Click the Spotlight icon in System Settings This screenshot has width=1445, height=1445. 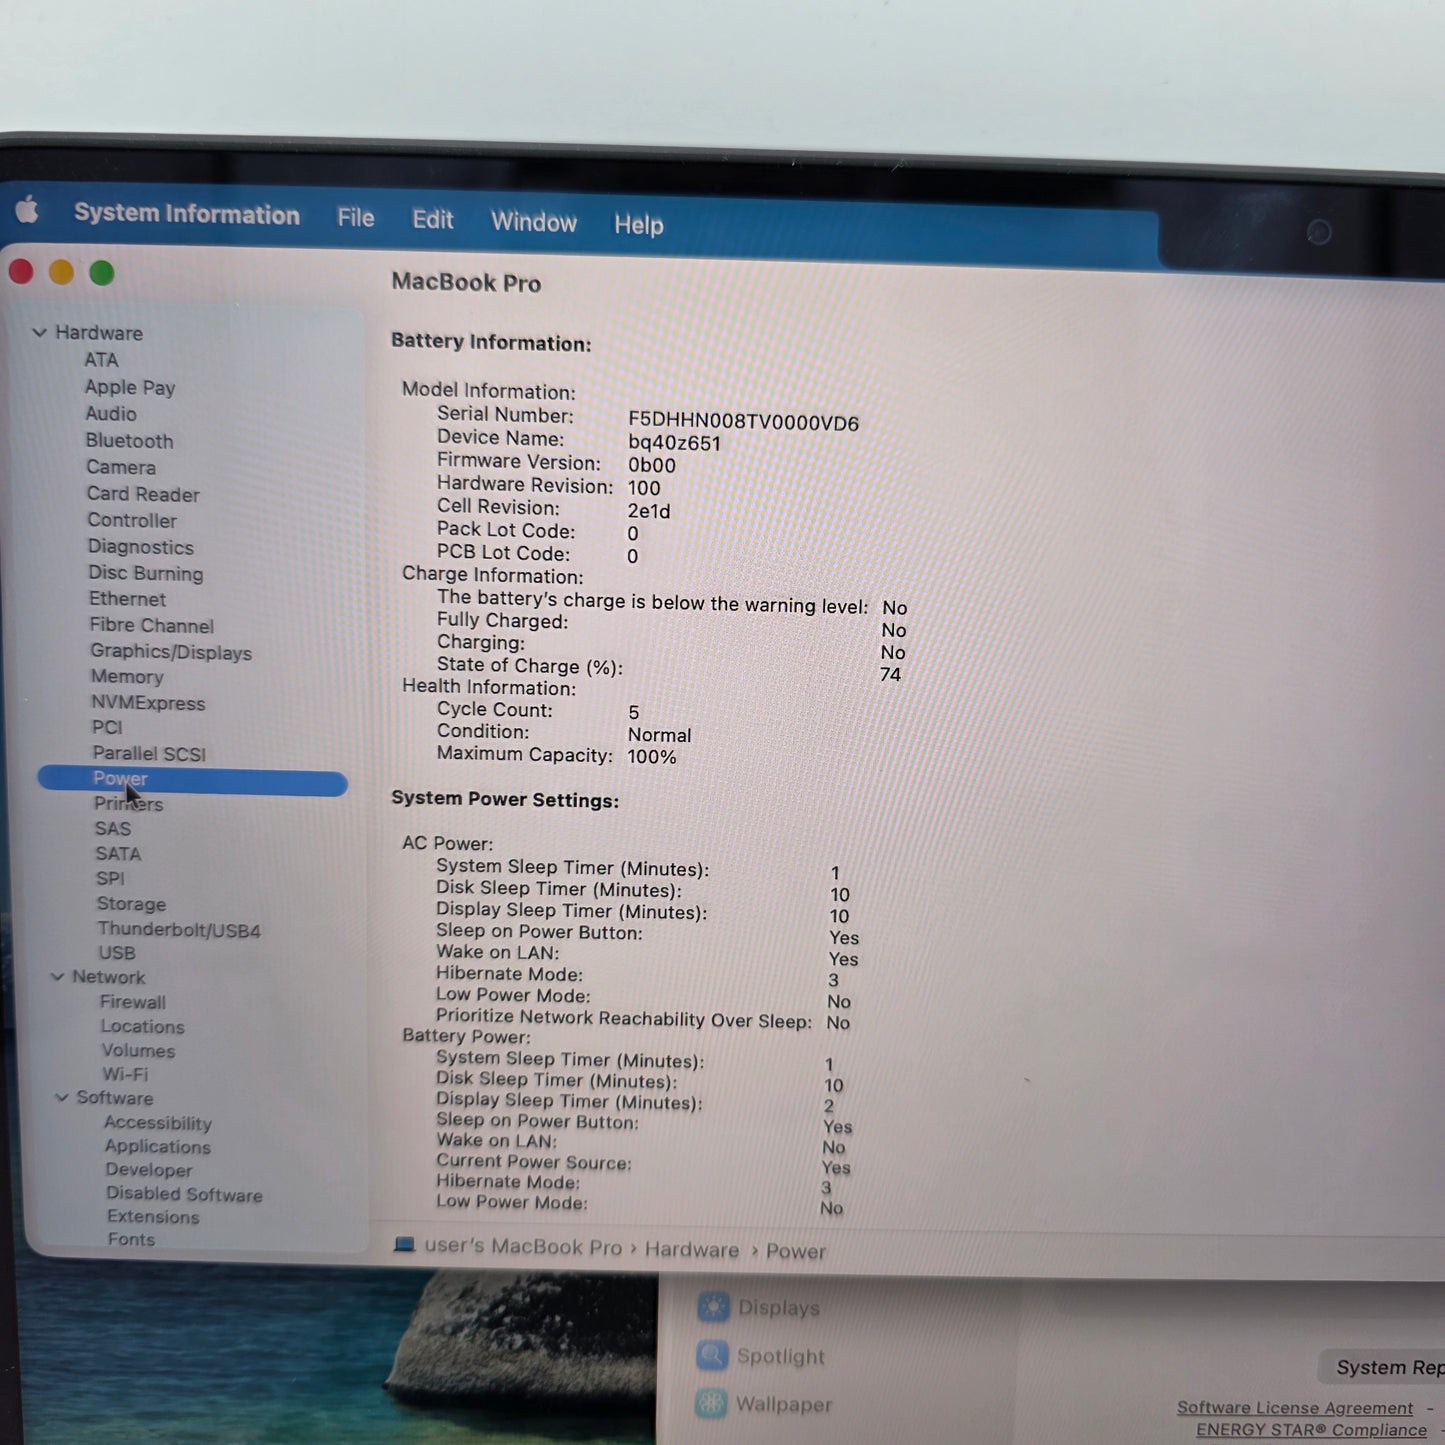click(713, 1356)
